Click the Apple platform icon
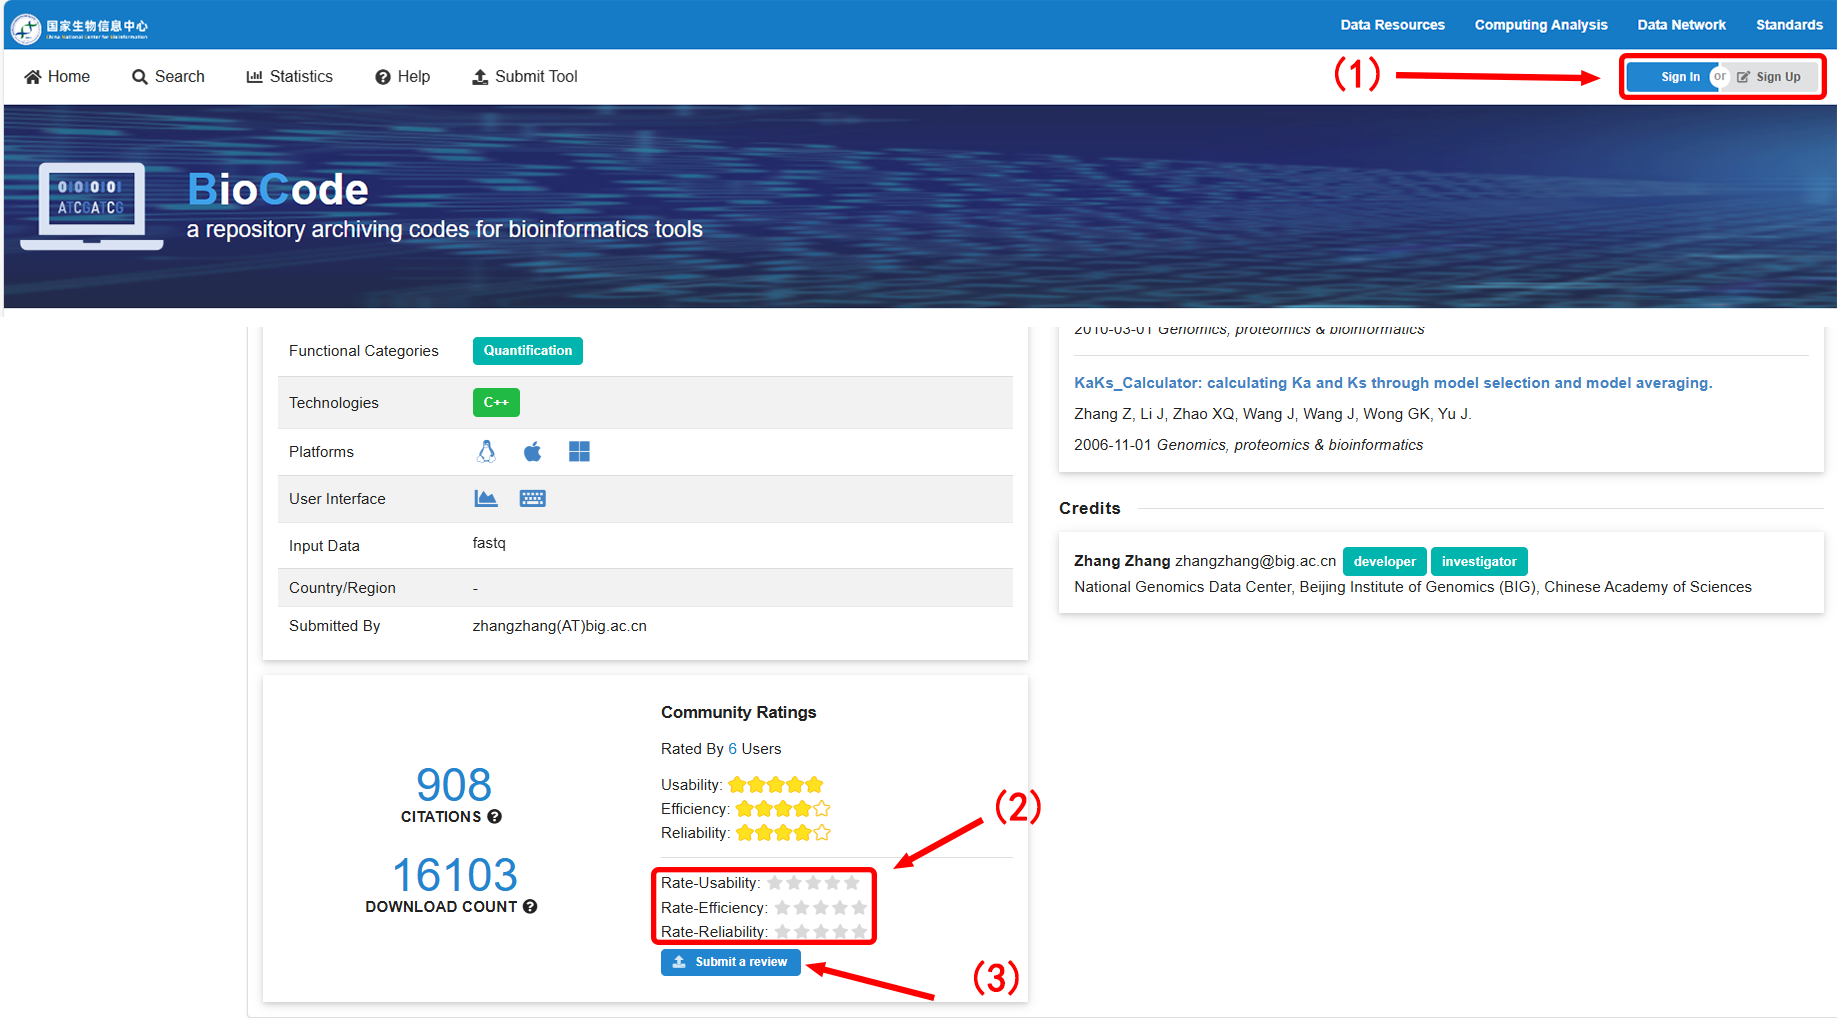 (x=532, y=452)
